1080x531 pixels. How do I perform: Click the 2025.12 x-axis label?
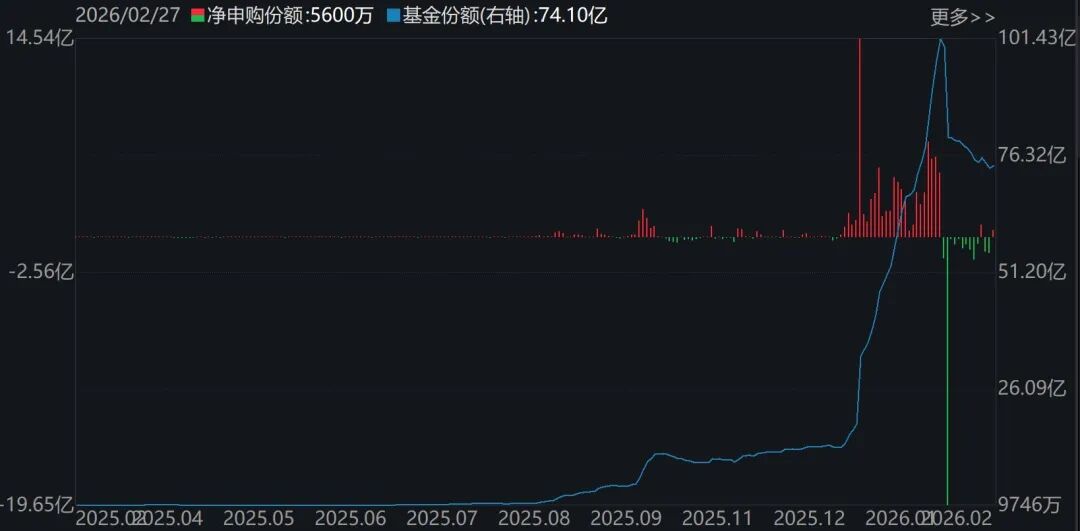coord(811,518)
